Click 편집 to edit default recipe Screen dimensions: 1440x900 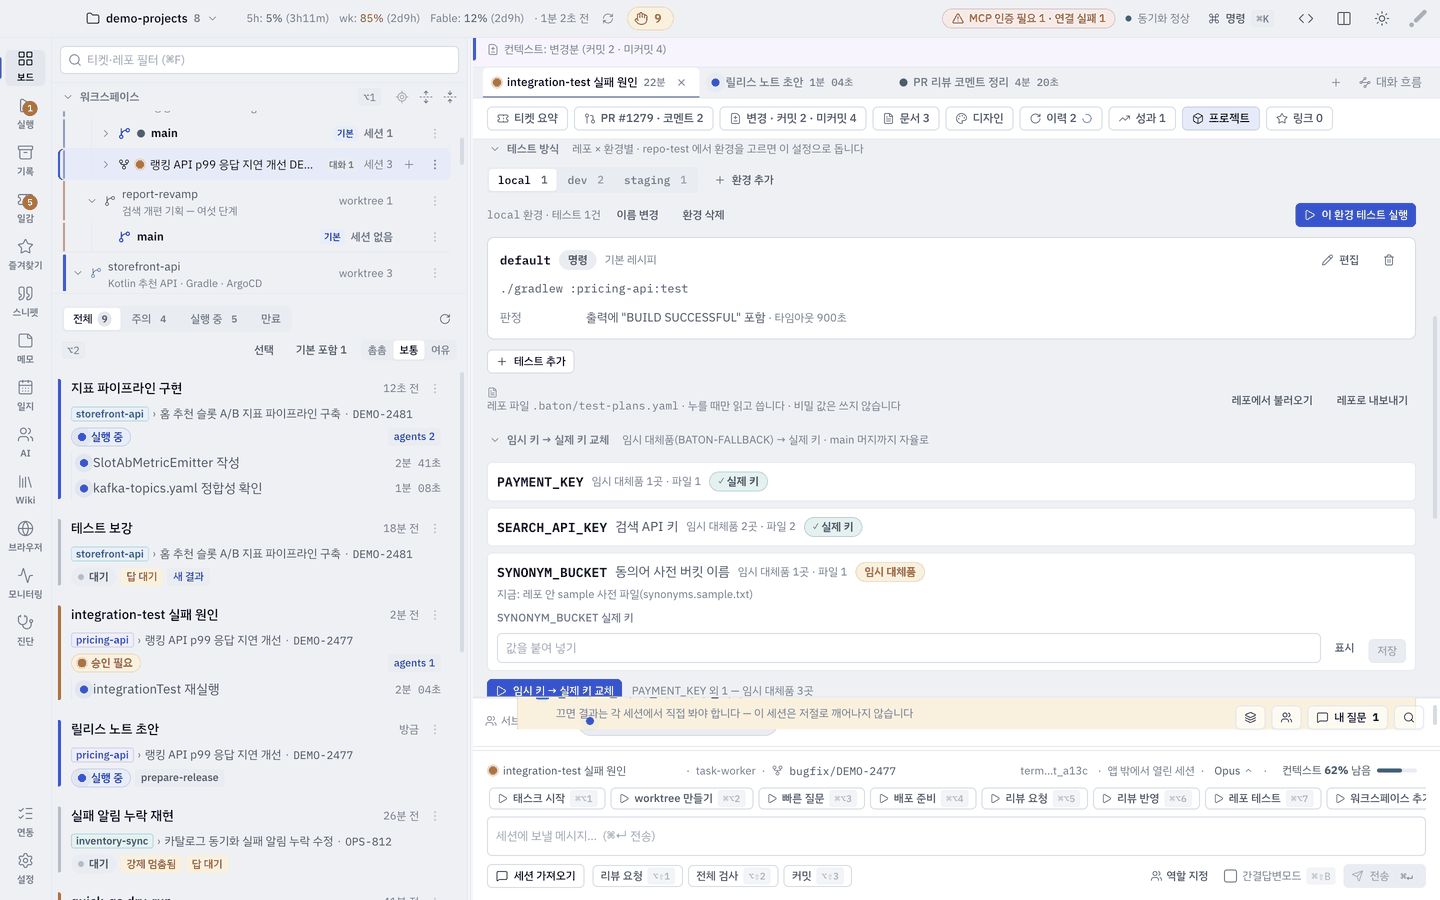[x=1340, y=260]
